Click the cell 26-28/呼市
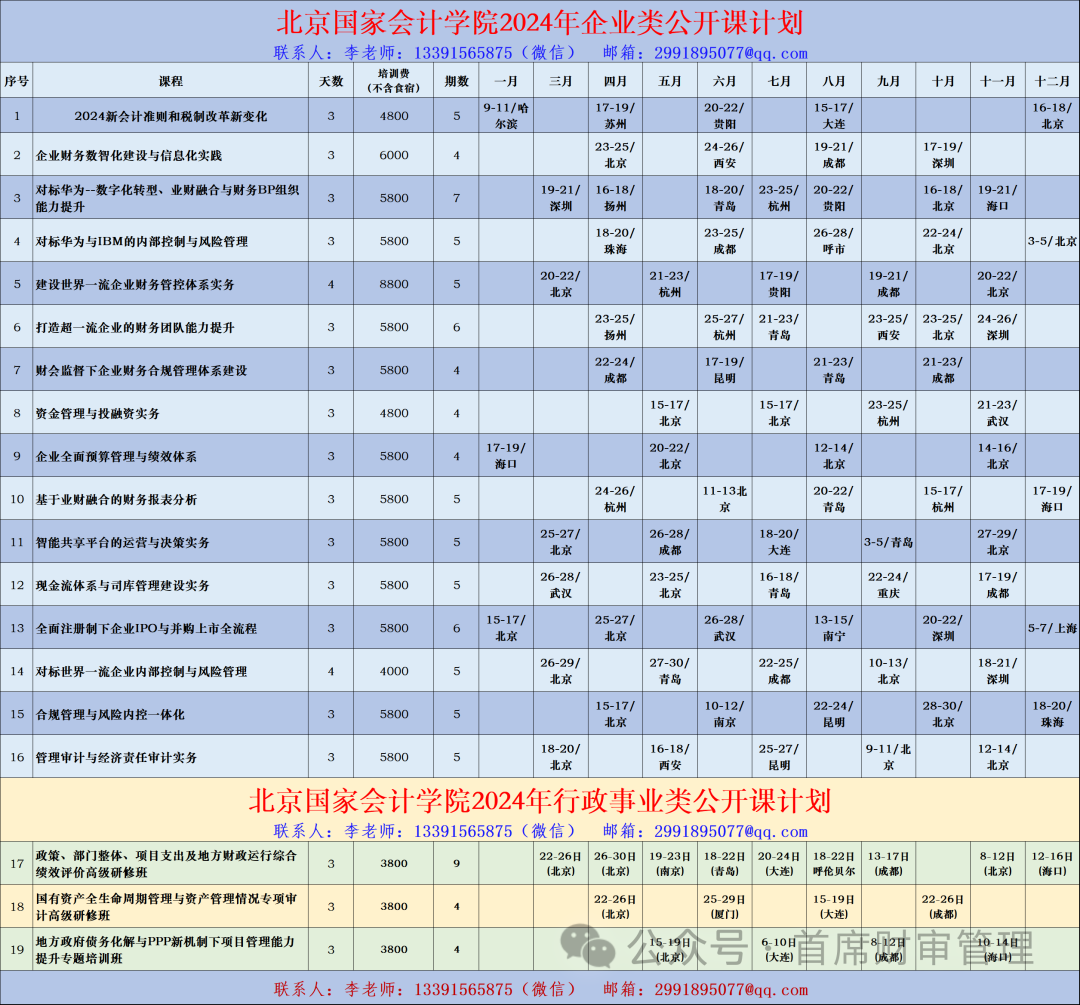This screenshot has height=1005, width=1080. click(833, 241)
